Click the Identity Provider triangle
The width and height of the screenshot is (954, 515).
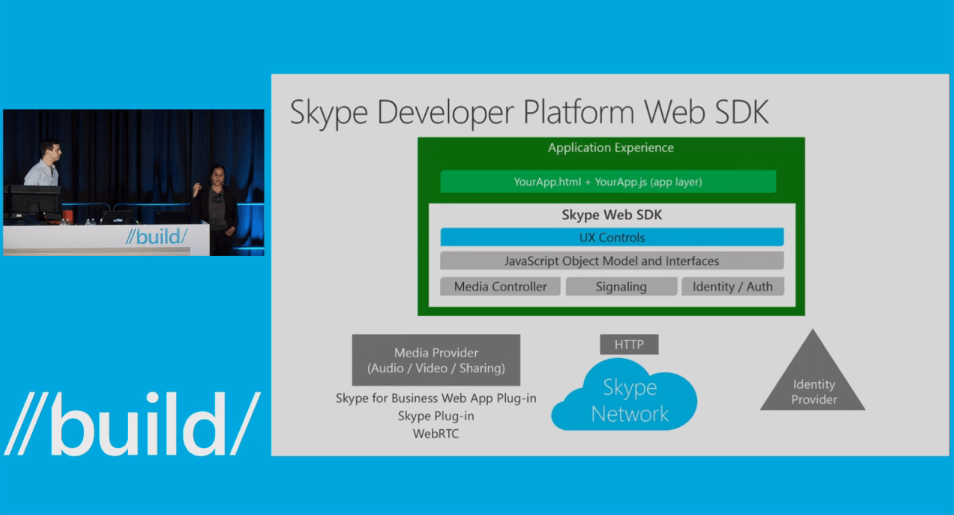pos(812,371)
